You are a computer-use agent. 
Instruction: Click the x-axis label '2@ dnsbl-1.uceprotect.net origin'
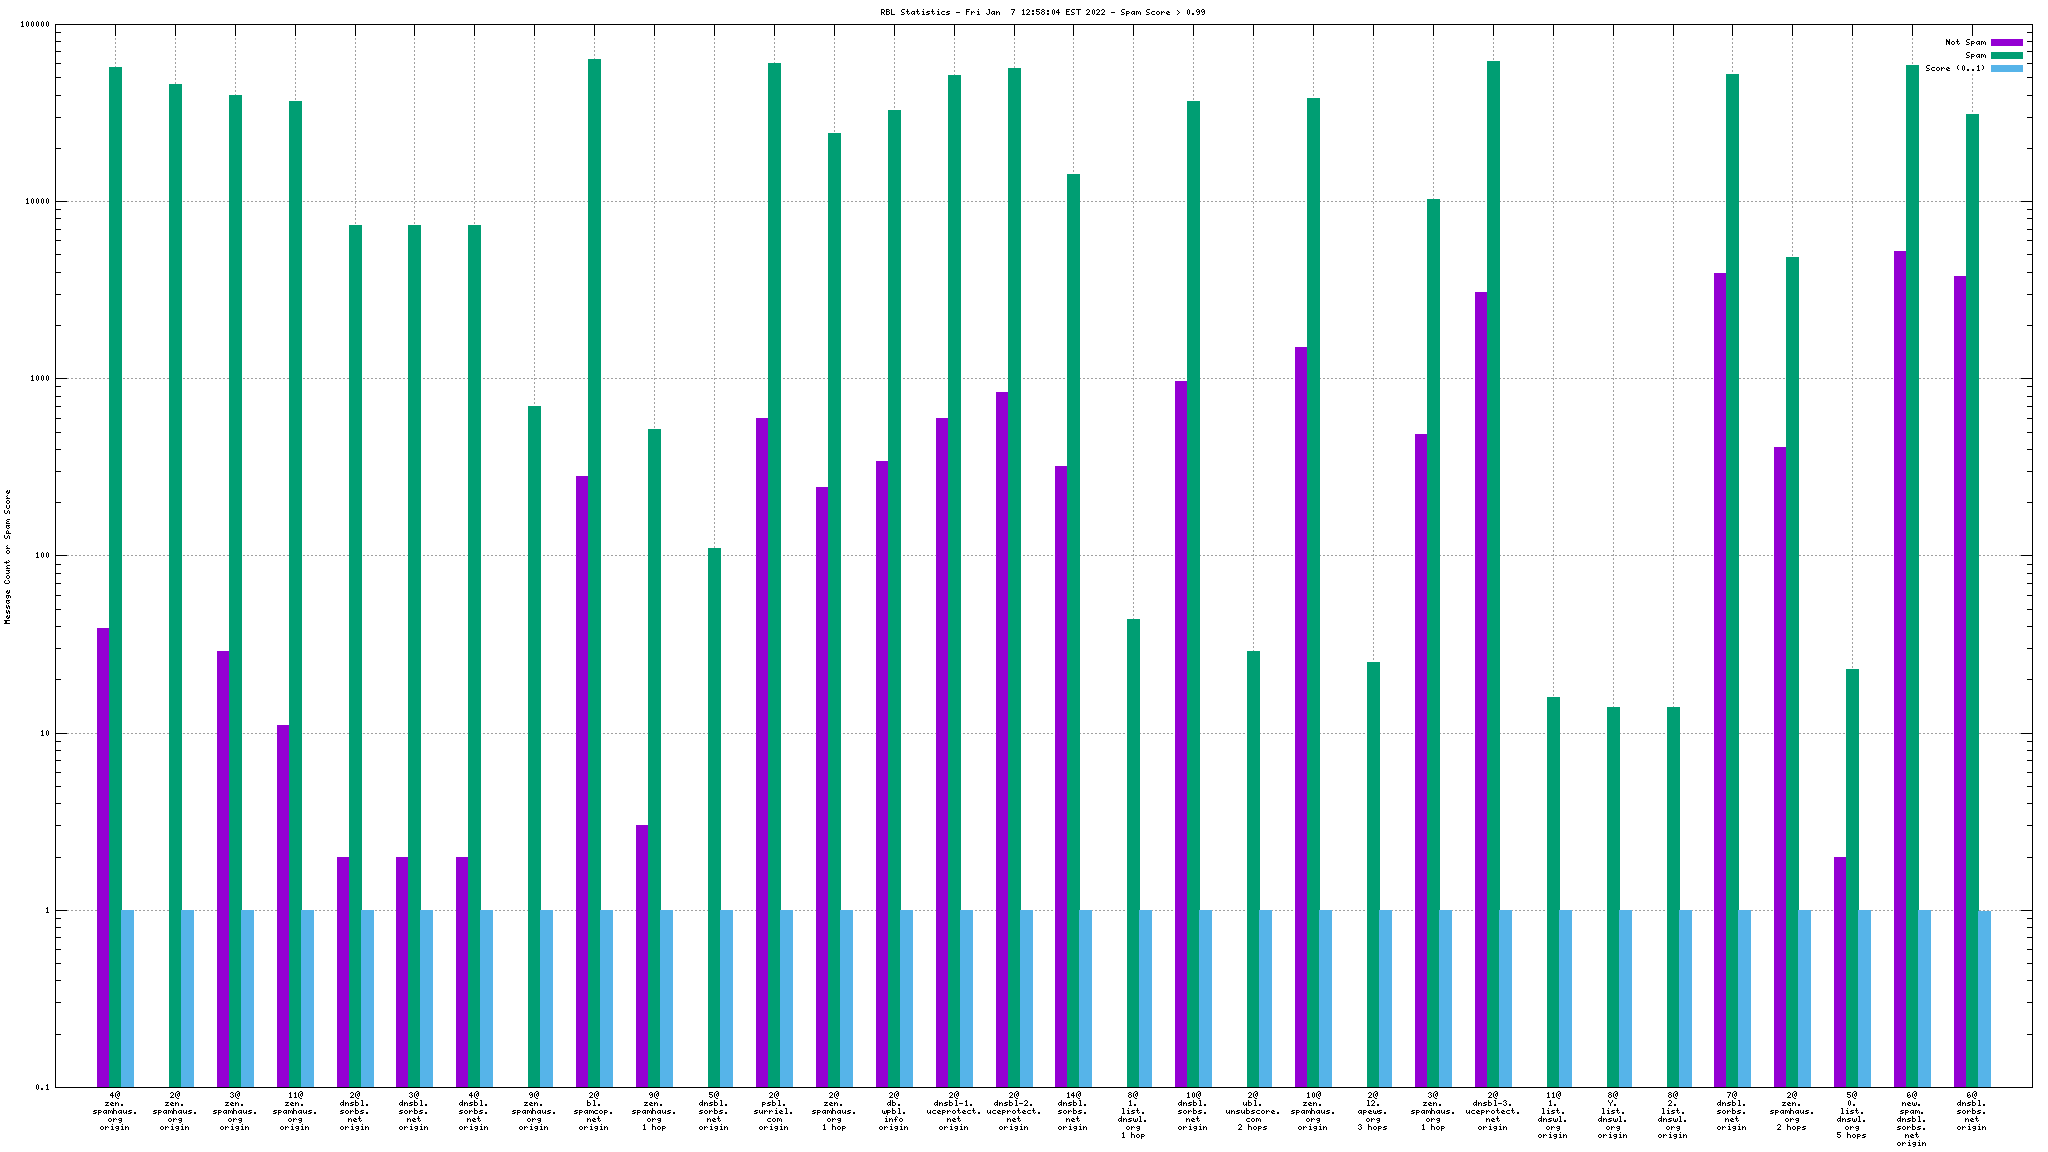coord(953,1111)
